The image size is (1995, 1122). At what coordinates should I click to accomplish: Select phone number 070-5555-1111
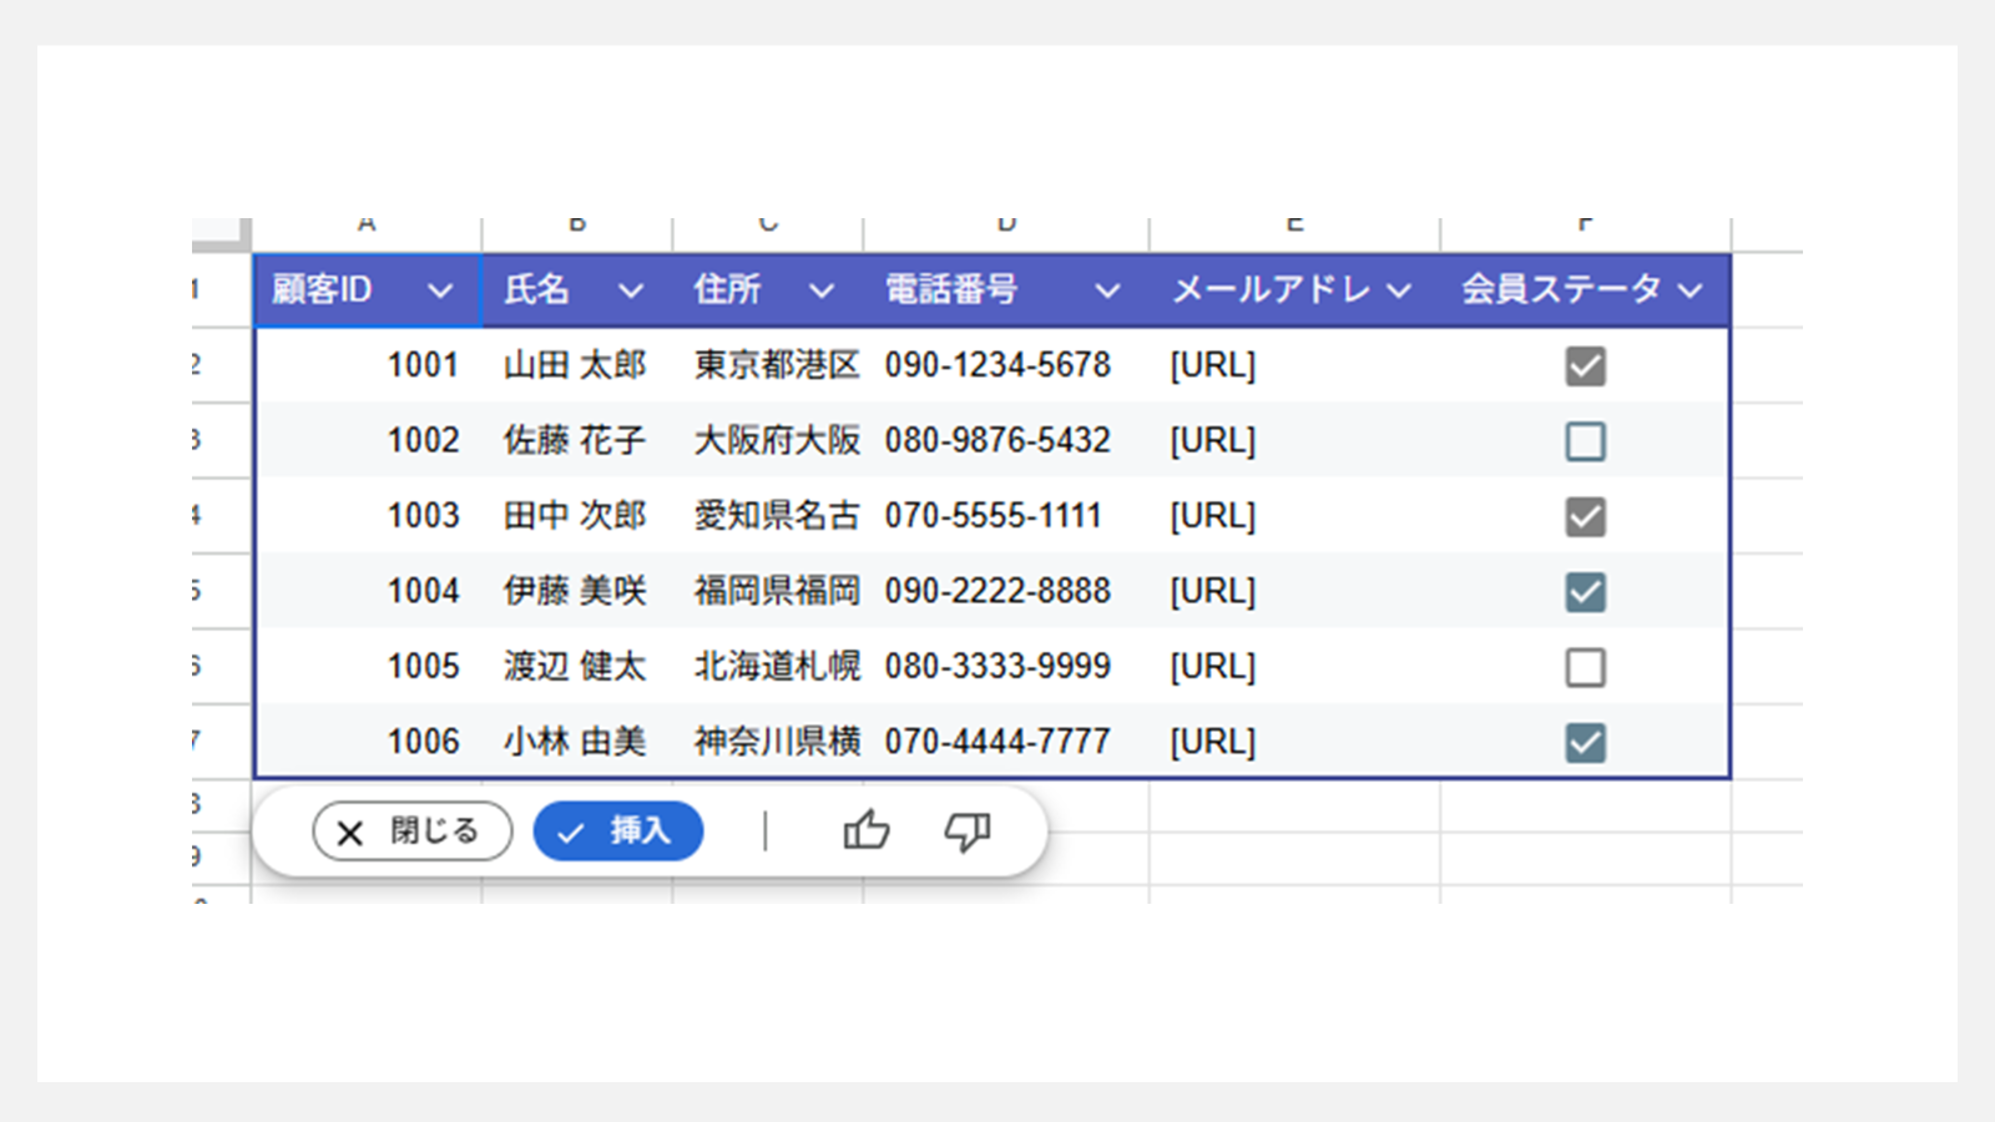pyautogui.click(x=1006, y=515)
